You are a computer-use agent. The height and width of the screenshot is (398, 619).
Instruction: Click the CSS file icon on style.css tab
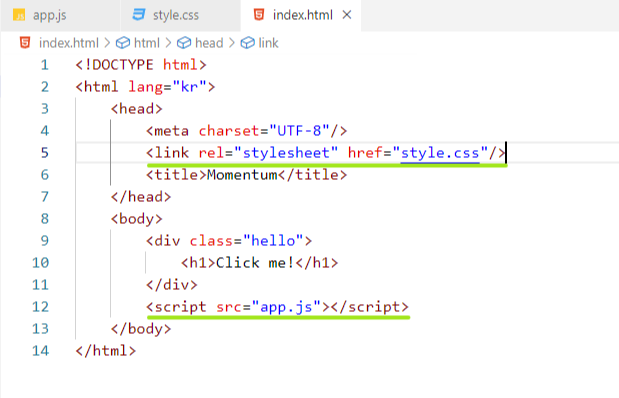139,15
